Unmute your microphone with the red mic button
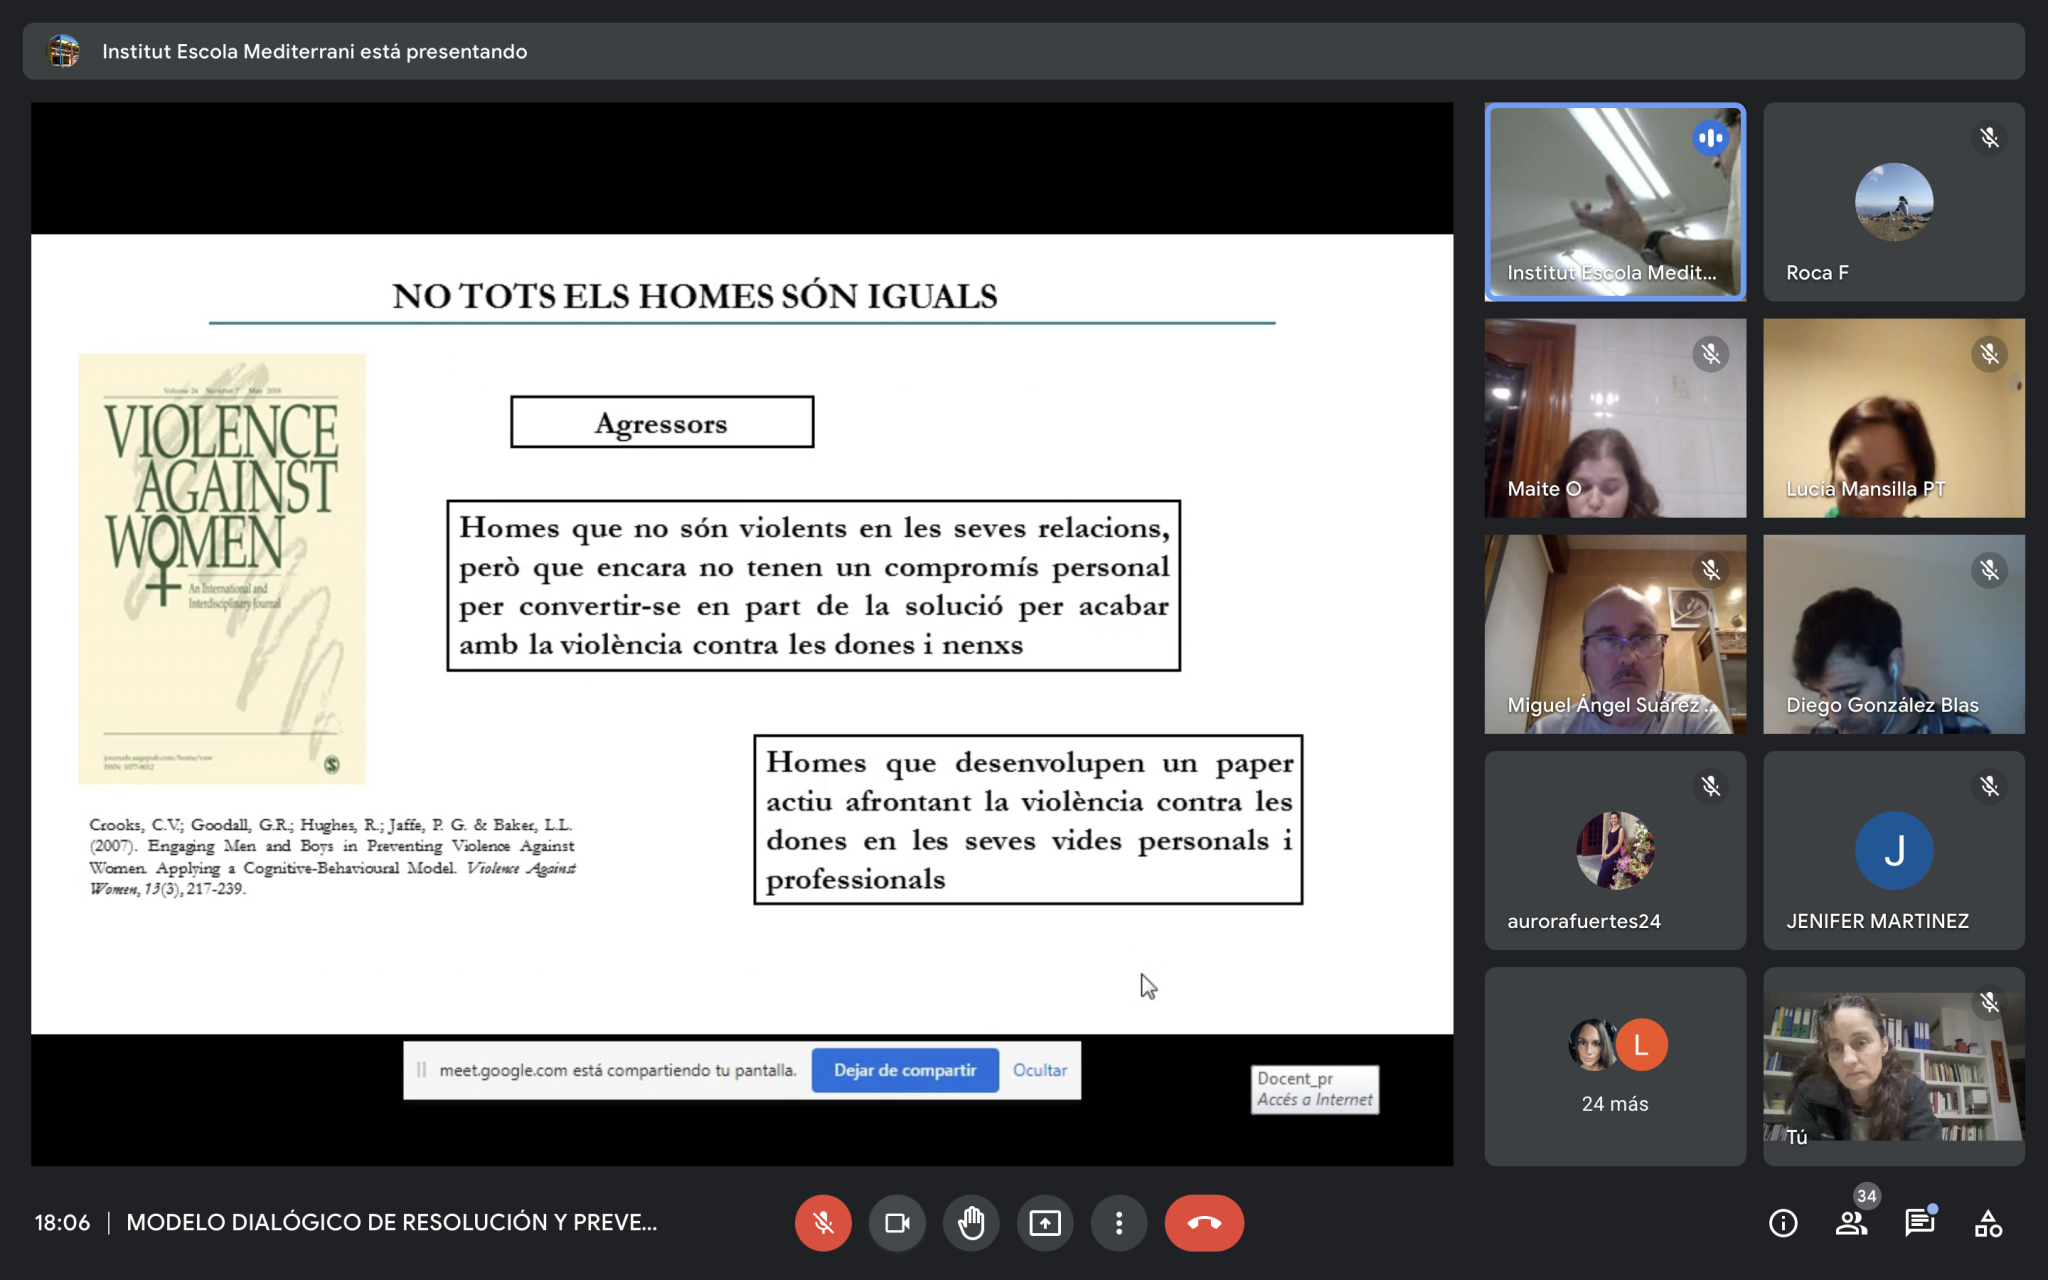Image resolution: width=2048 pixels, height=1280 pixels. pos(823,1222)
